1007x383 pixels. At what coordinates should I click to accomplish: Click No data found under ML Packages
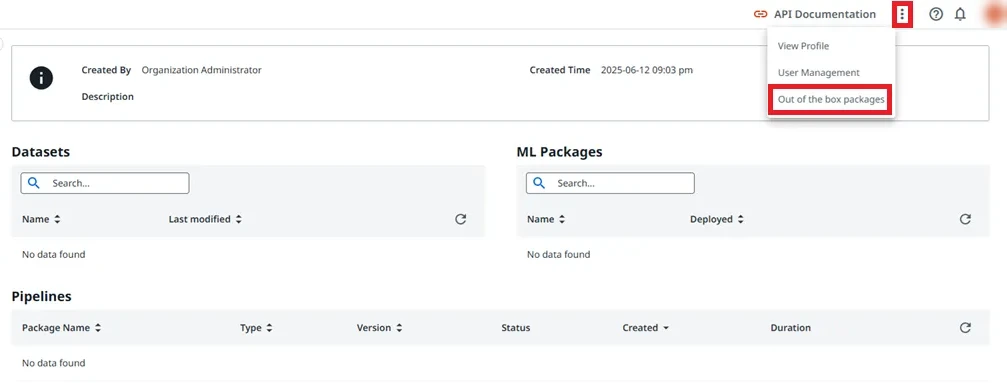pyautogui.click(x=559, y=254)
